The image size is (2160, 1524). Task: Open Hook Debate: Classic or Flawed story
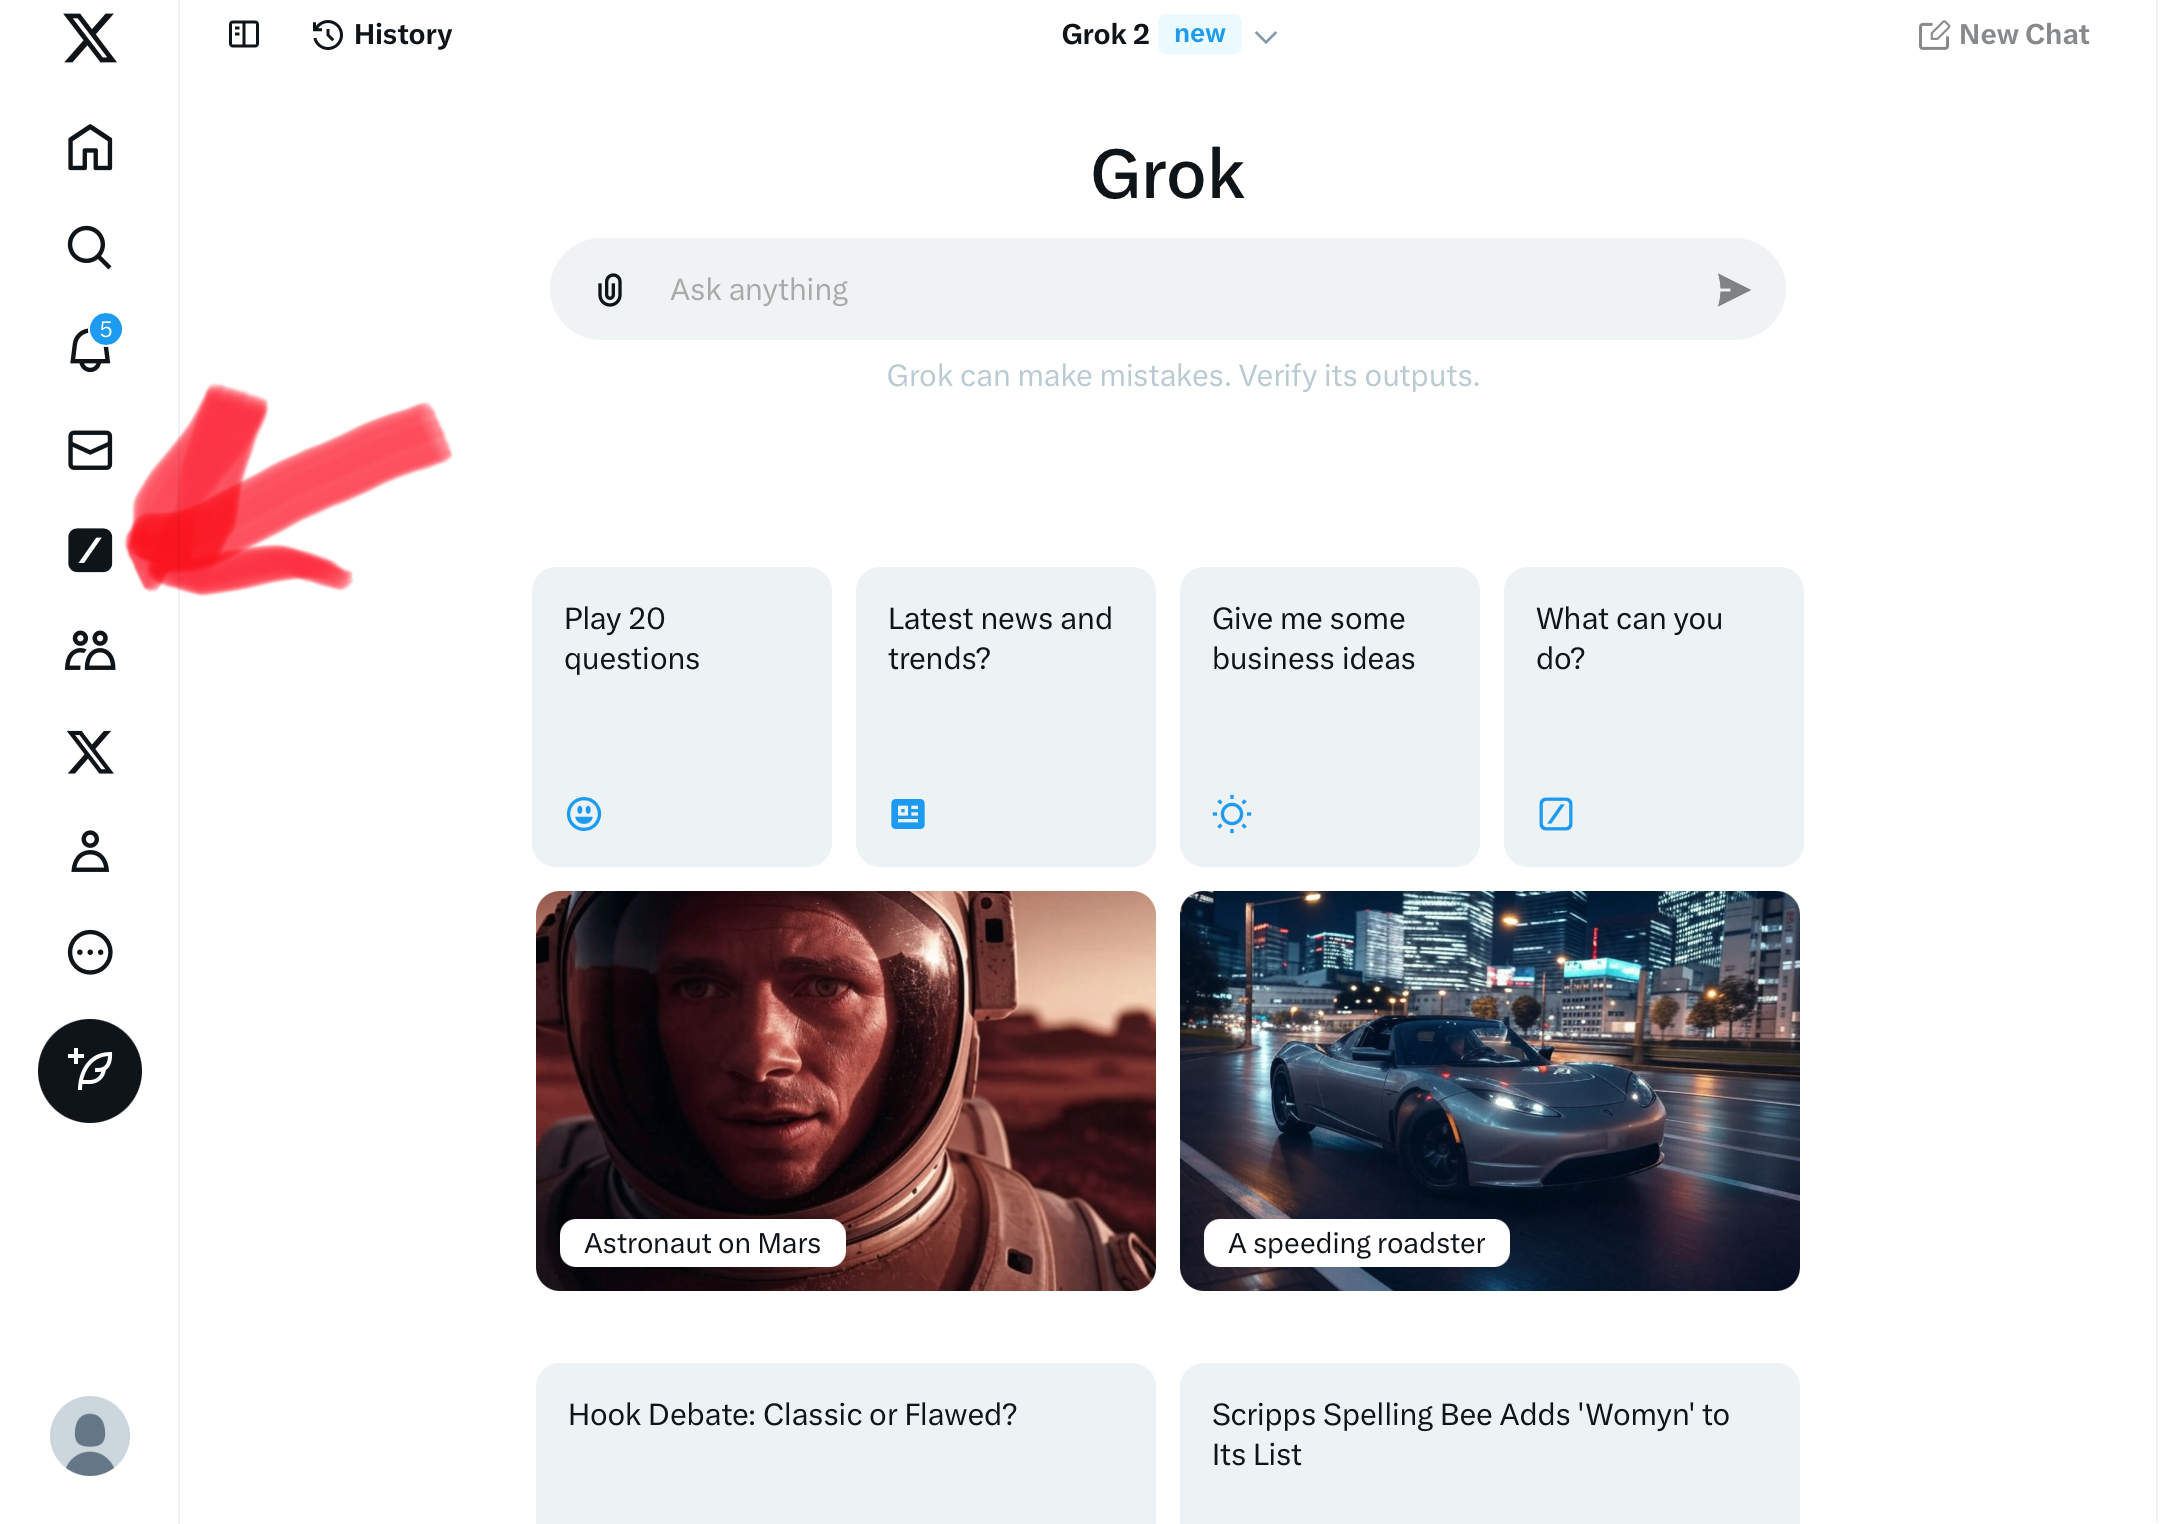846,1443
